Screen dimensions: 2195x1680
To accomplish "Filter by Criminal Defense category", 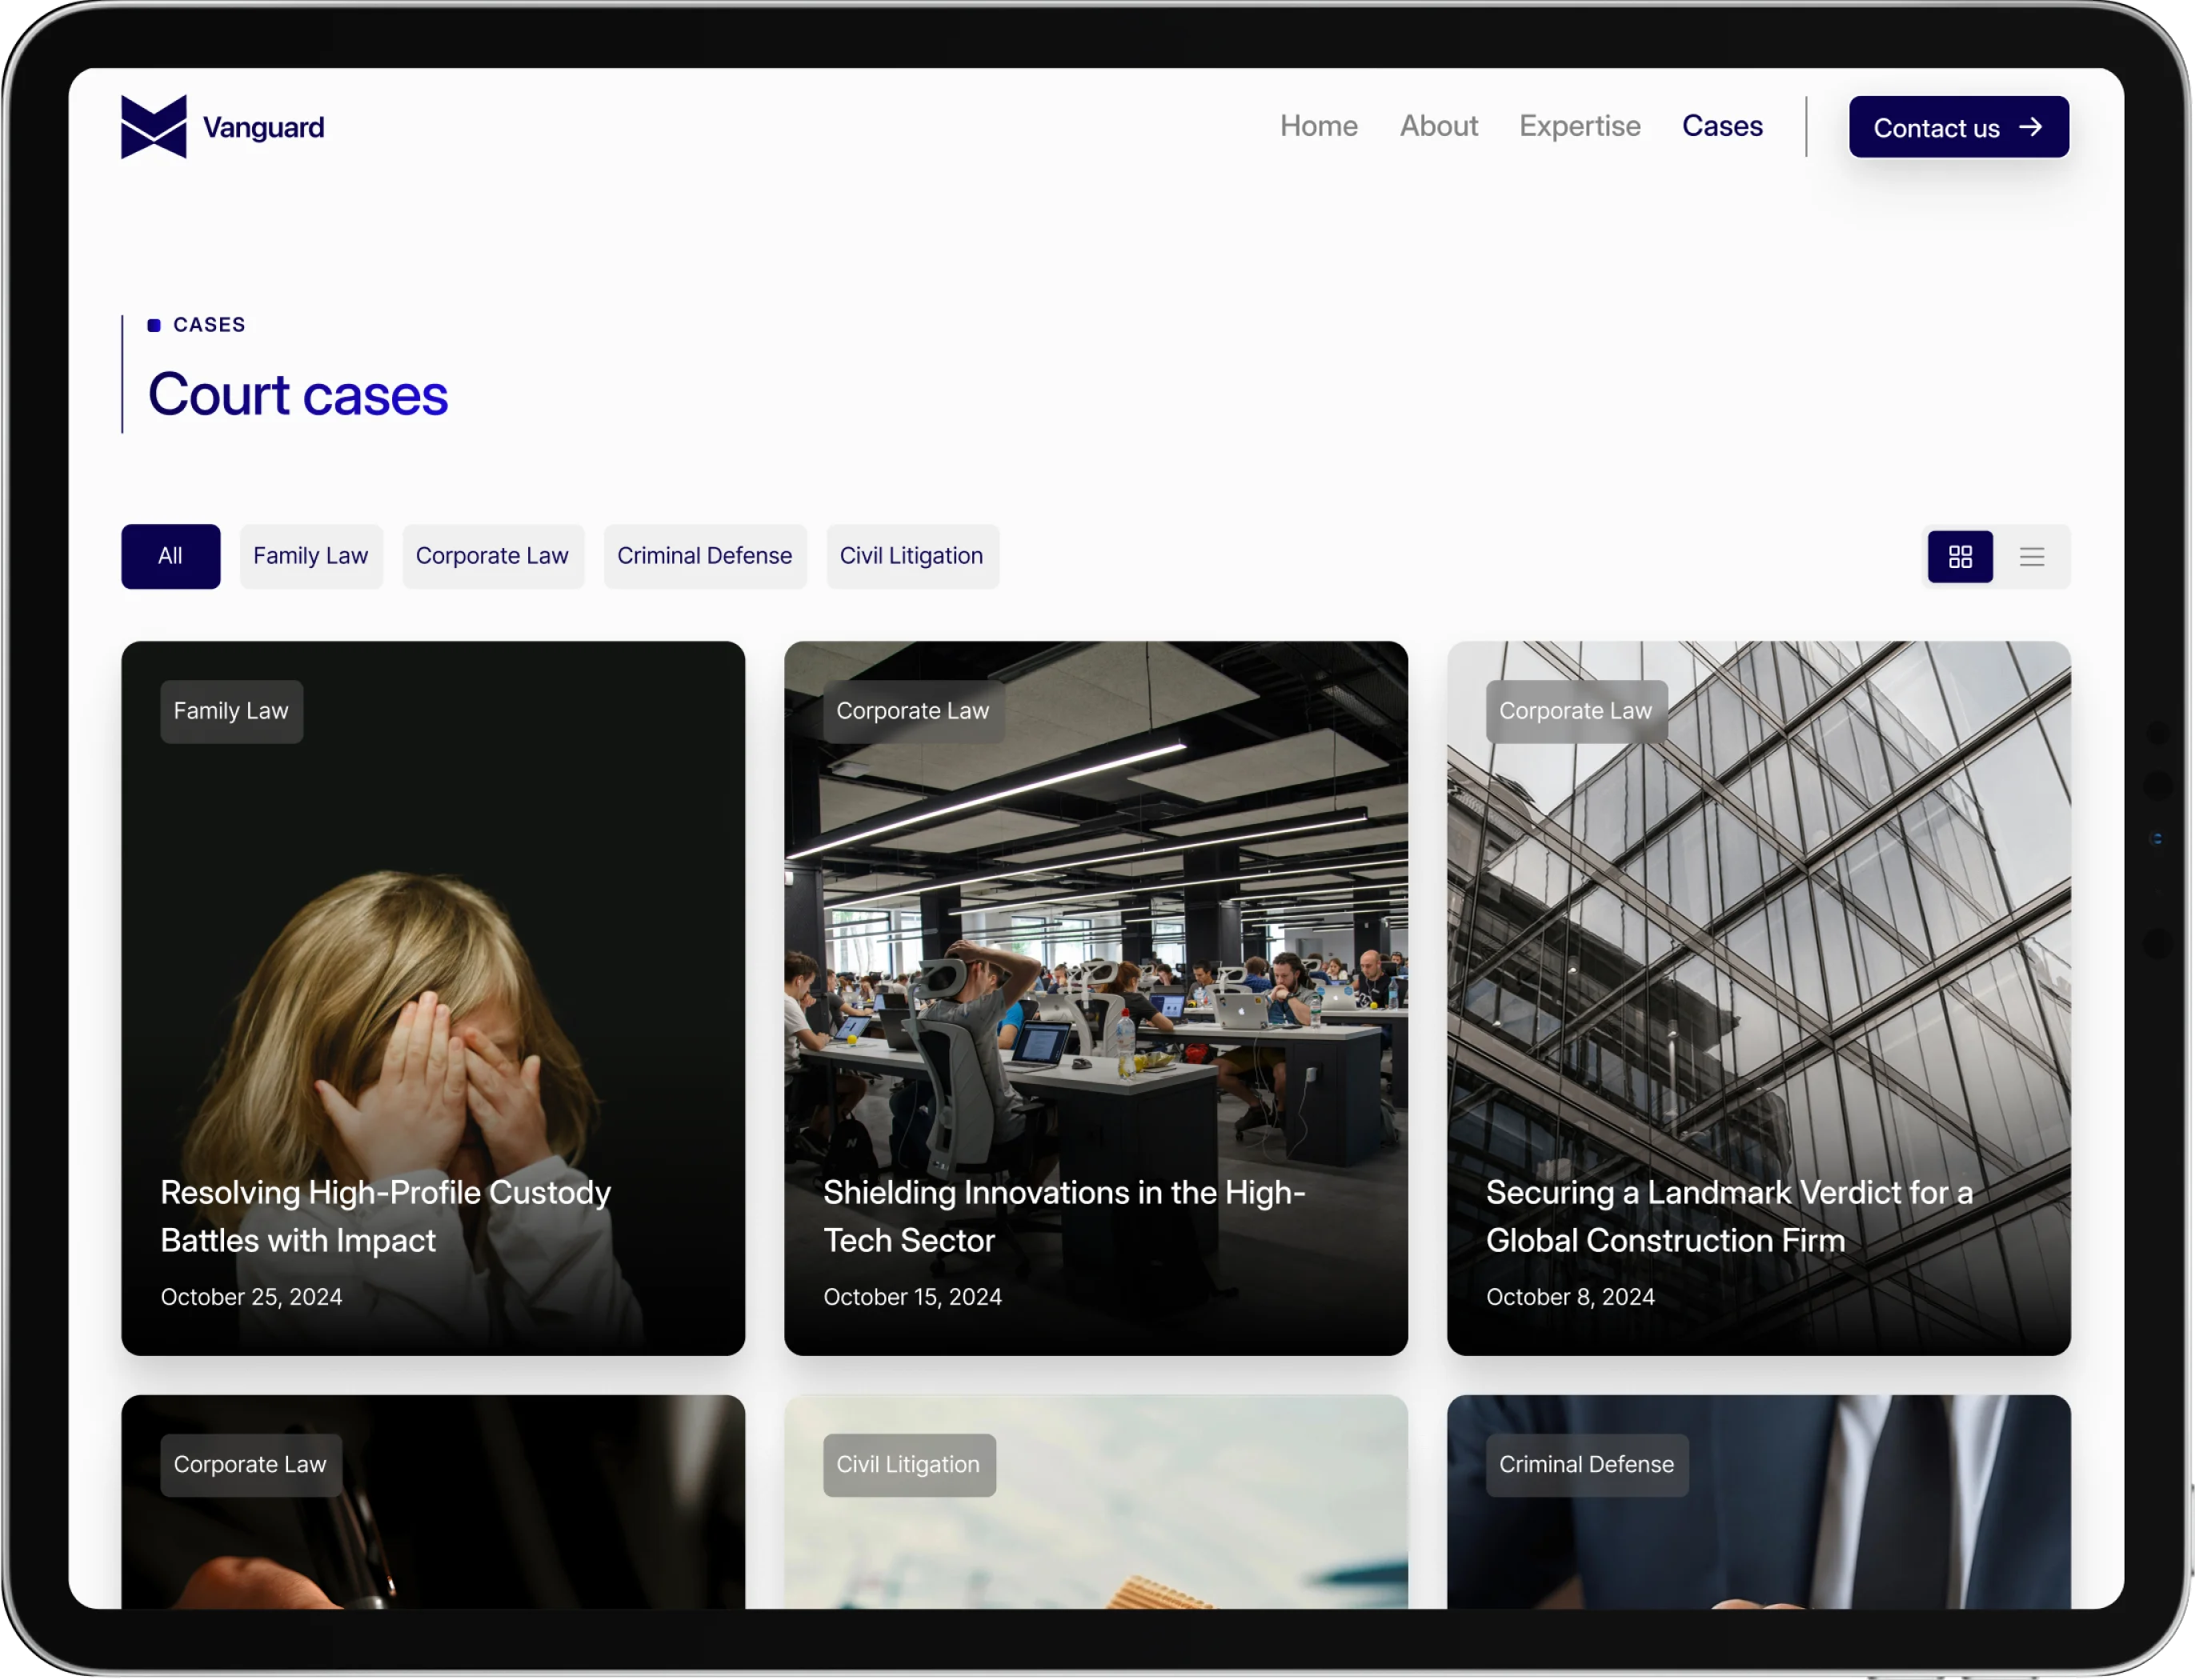I will (x=704, y=556).
